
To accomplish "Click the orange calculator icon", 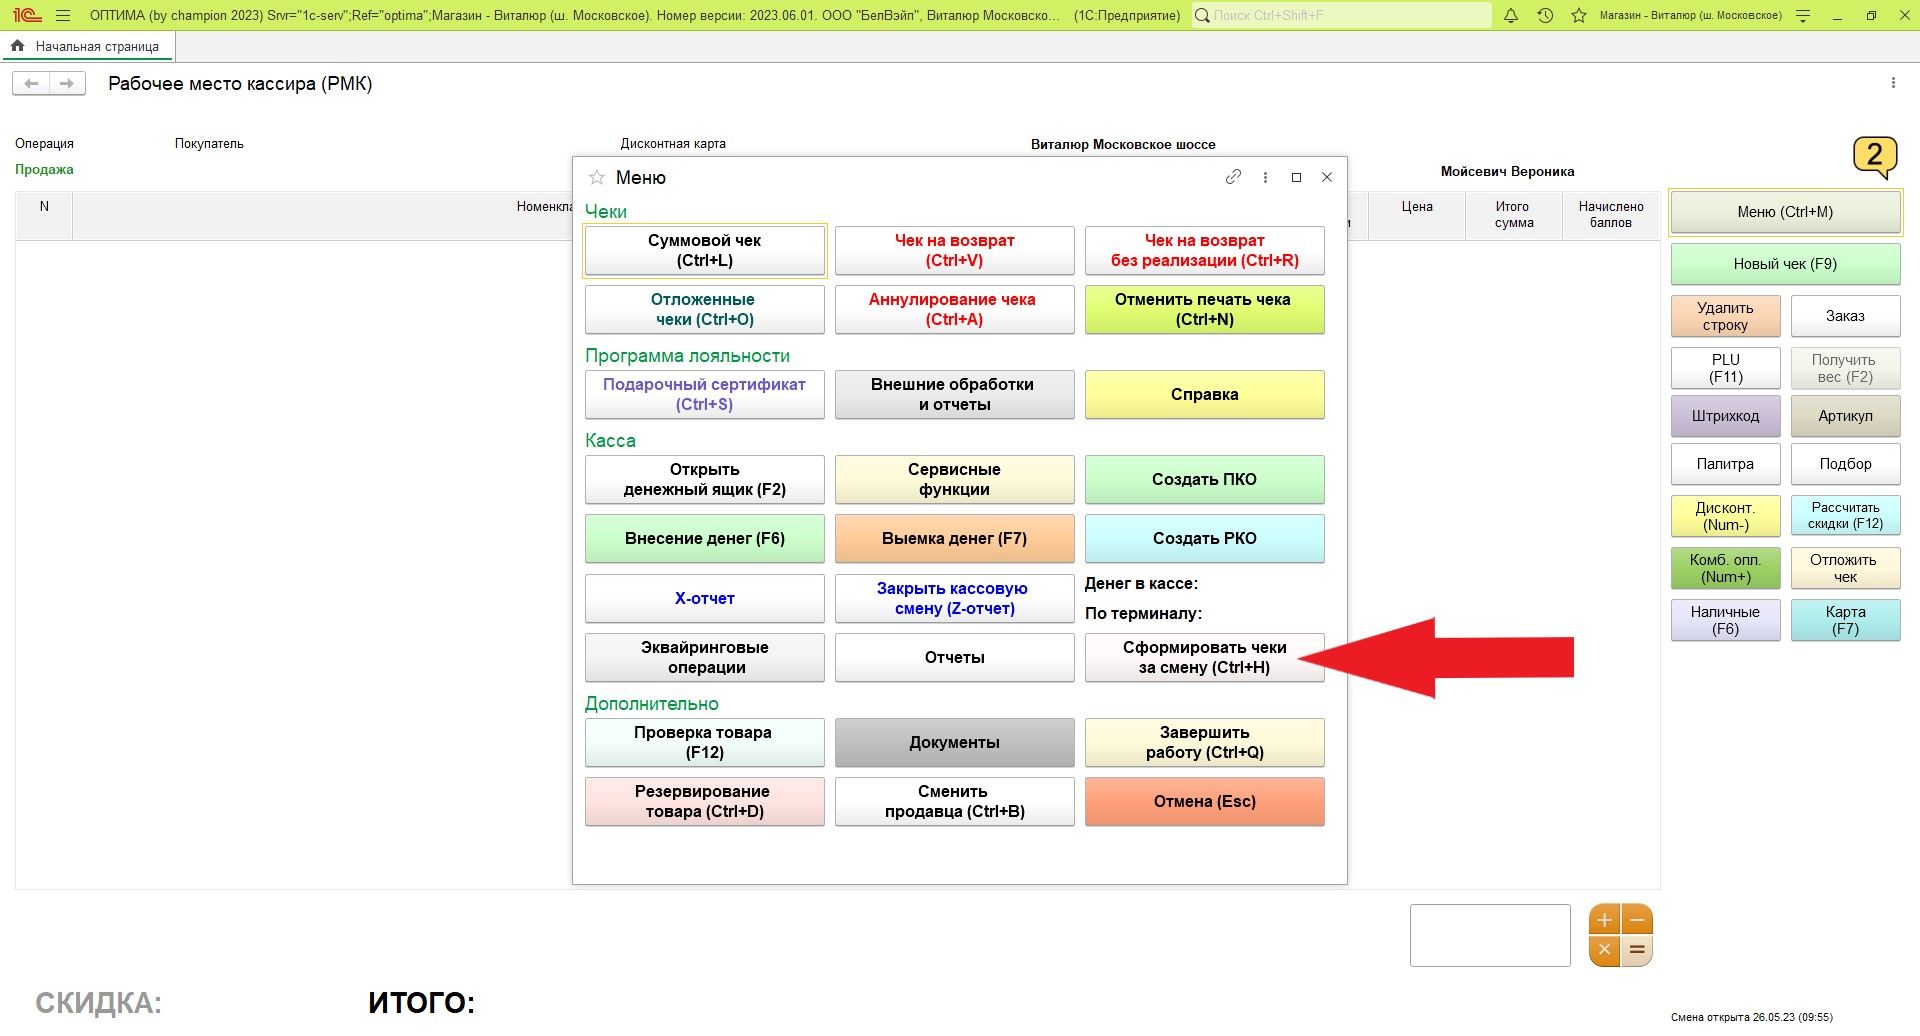I will tap(1620, 935).
